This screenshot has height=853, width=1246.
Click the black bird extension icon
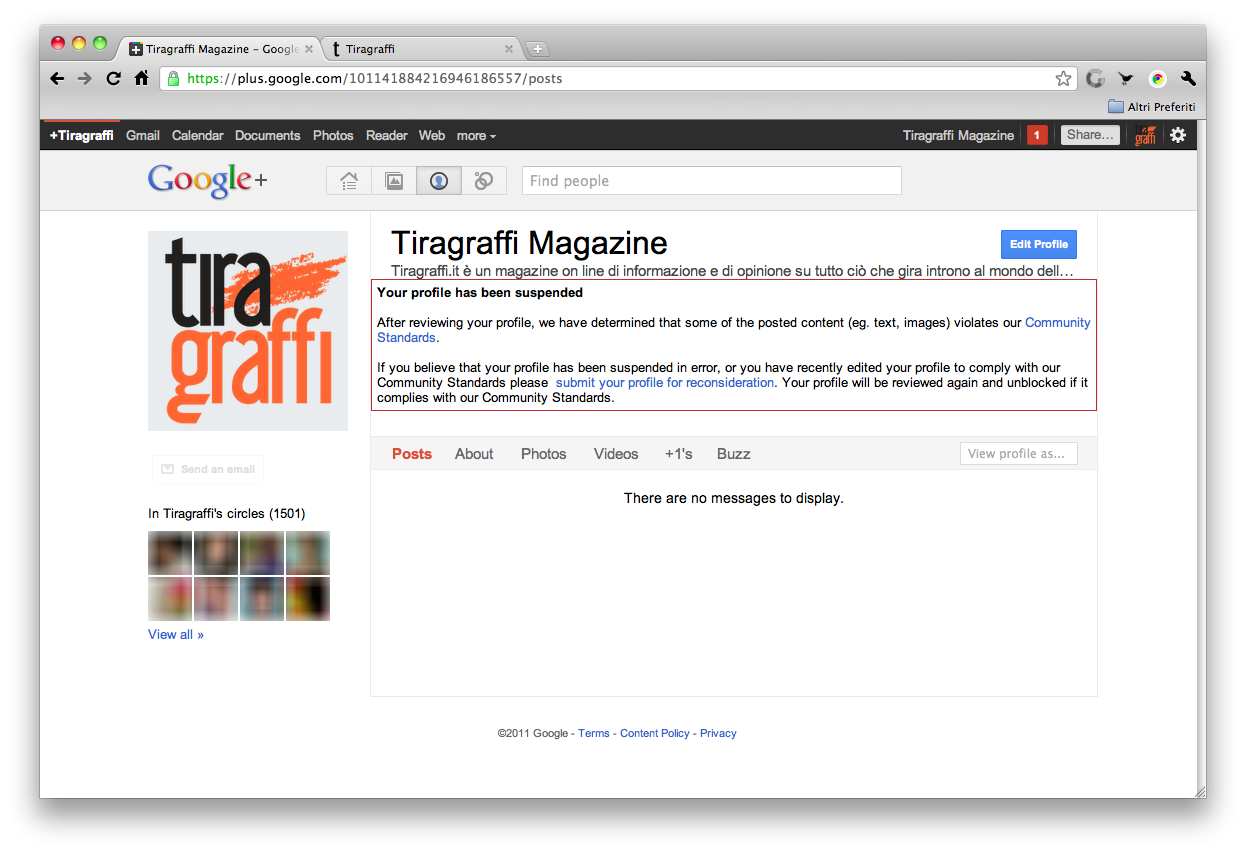[x=1126, y=78]
